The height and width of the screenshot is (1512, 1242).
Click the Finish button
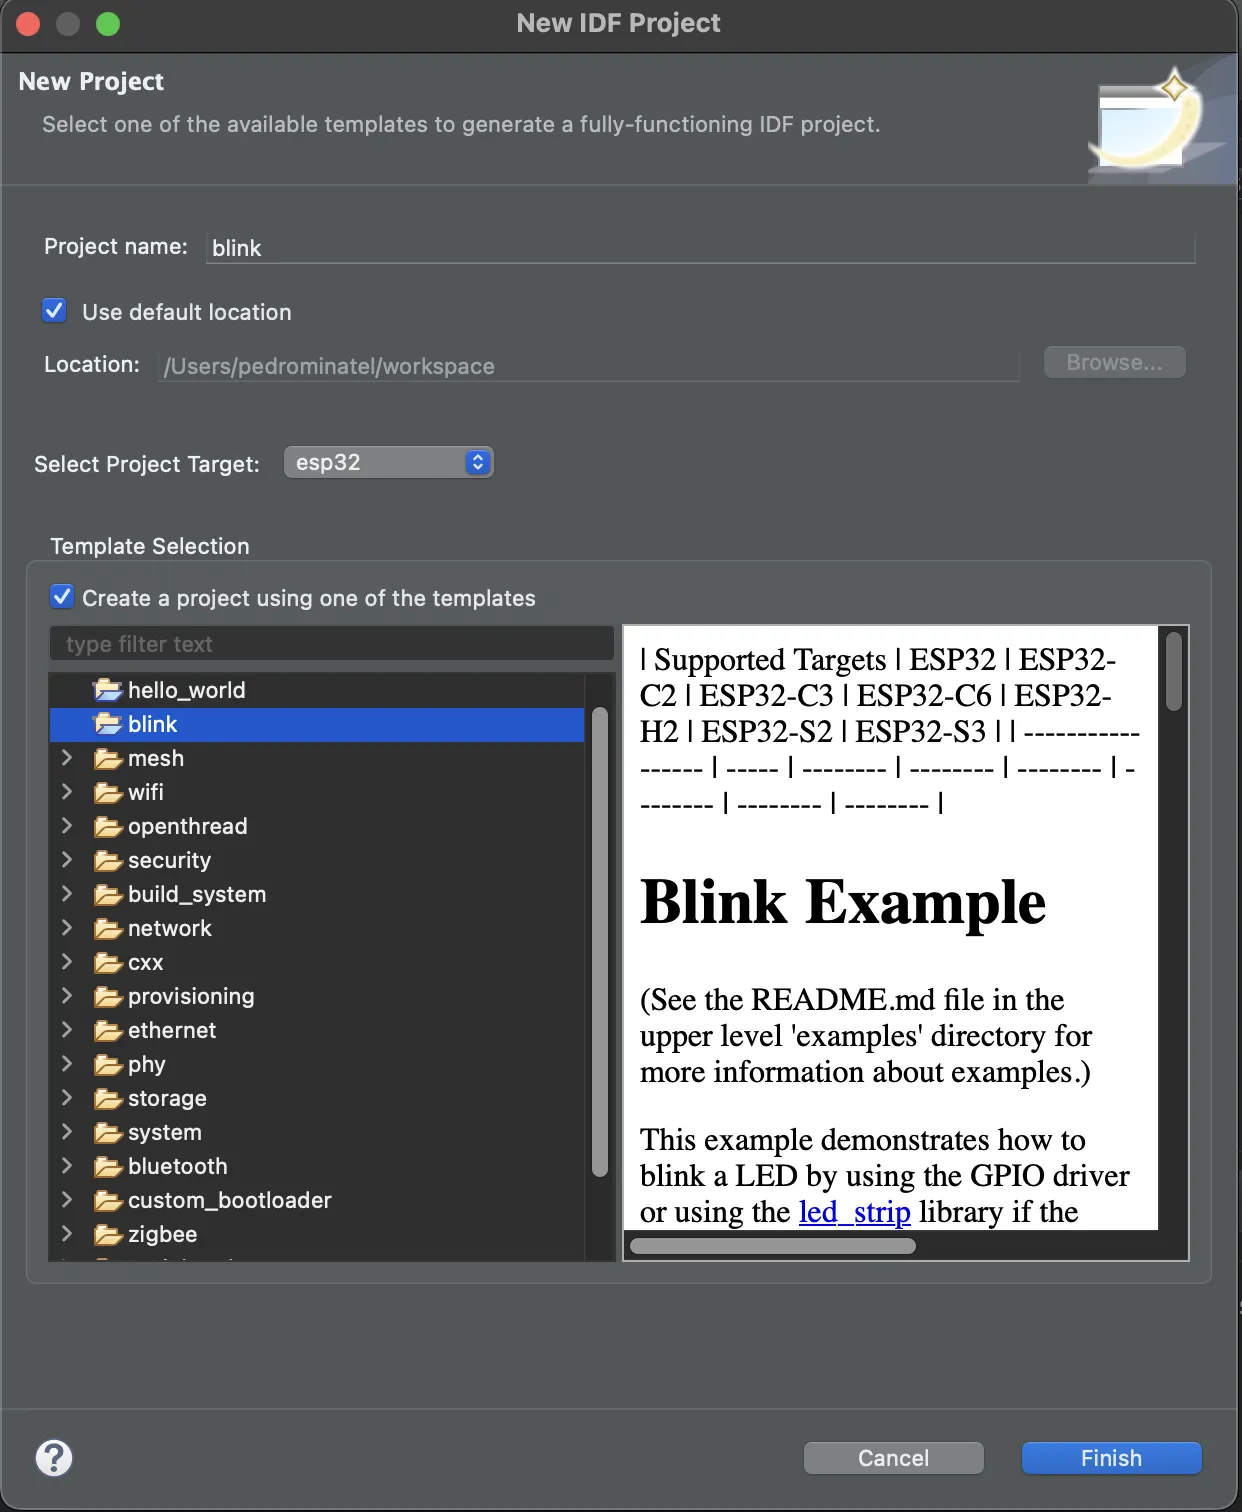pos(1111,1458)
